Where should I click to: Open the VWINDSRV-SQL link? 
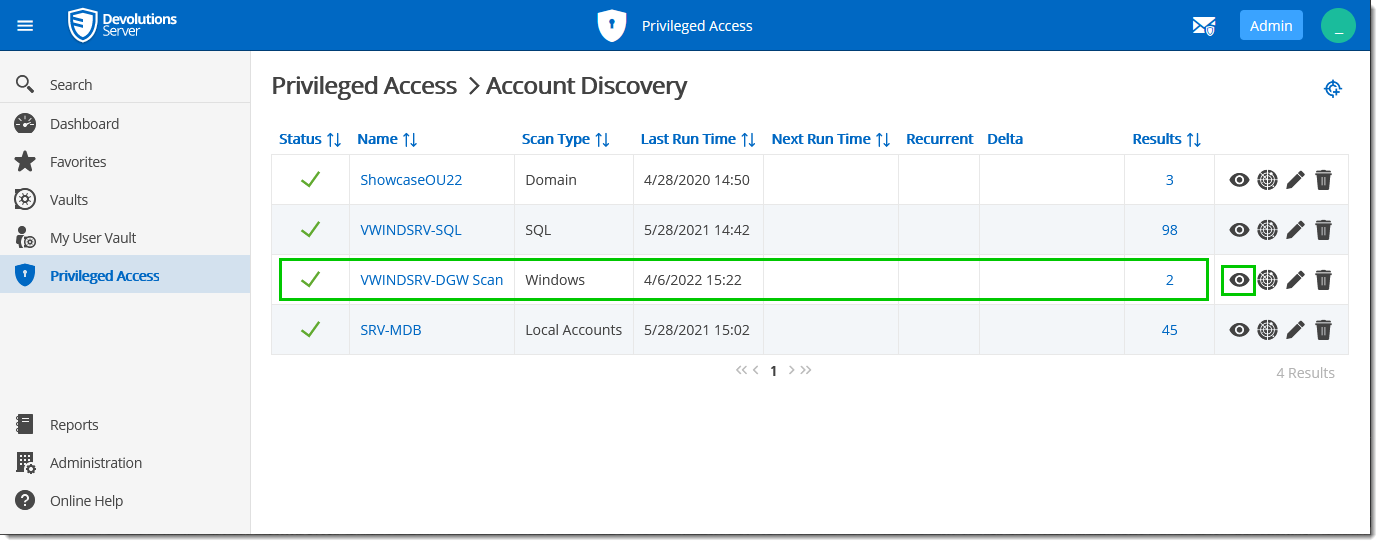coord(411,230)
